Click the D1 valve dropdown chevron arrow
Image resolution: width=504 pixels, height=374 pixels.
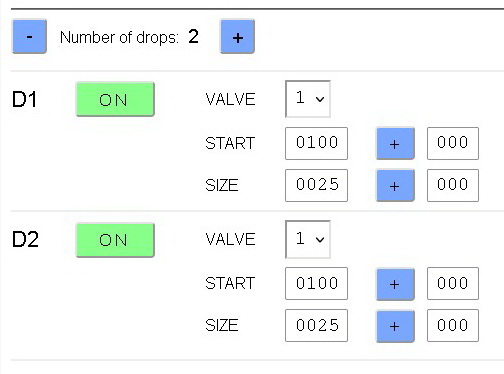(320, 99)
